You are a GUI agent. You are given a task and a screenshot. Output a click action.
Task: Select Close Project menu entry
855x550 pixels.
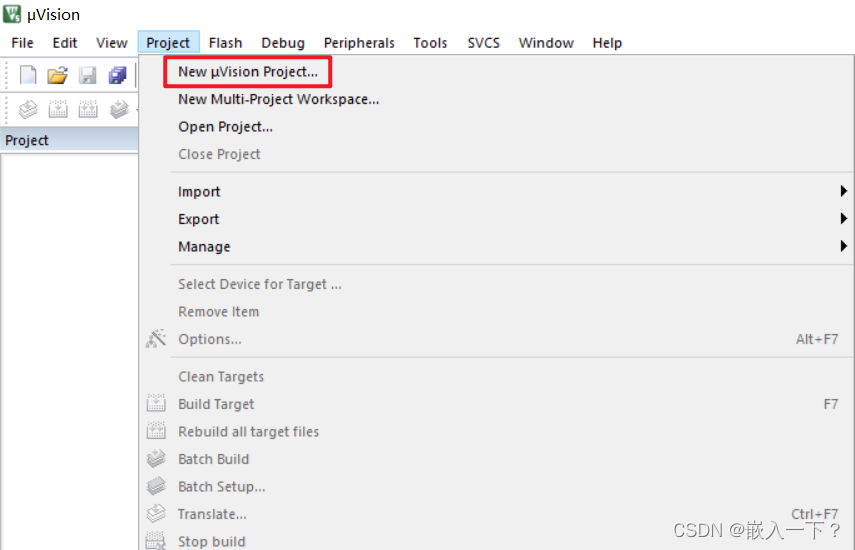click(x=497, y=154)
